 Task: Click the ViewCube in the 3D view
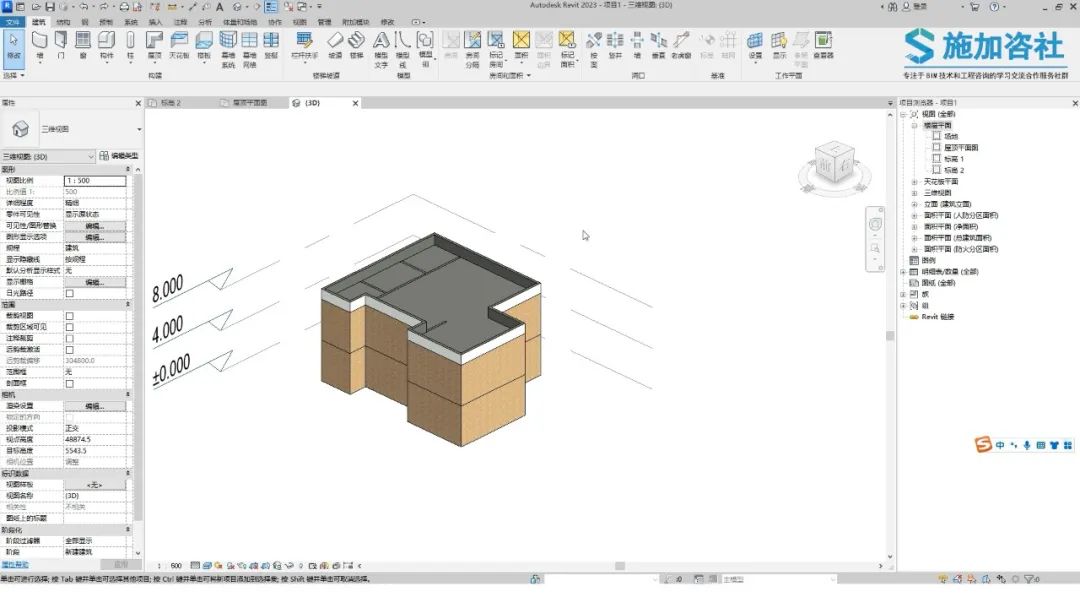[x=834, y=165]
